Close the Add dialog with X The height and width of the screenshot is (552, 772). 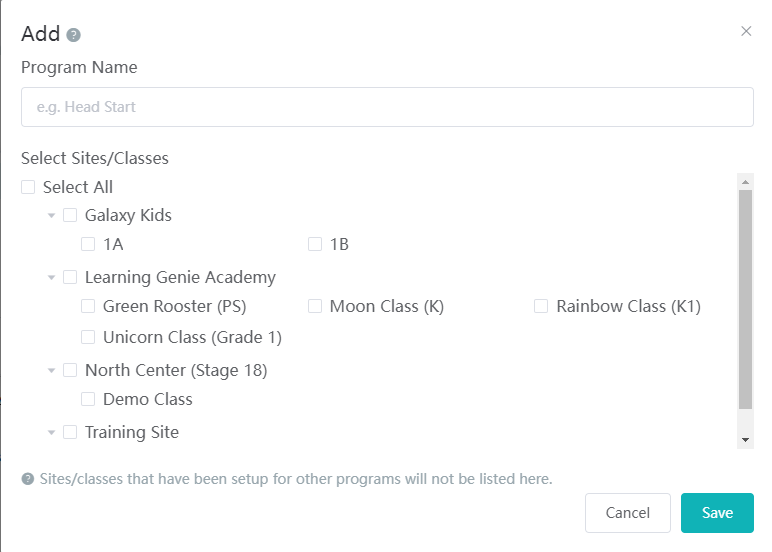pos(746,31)
